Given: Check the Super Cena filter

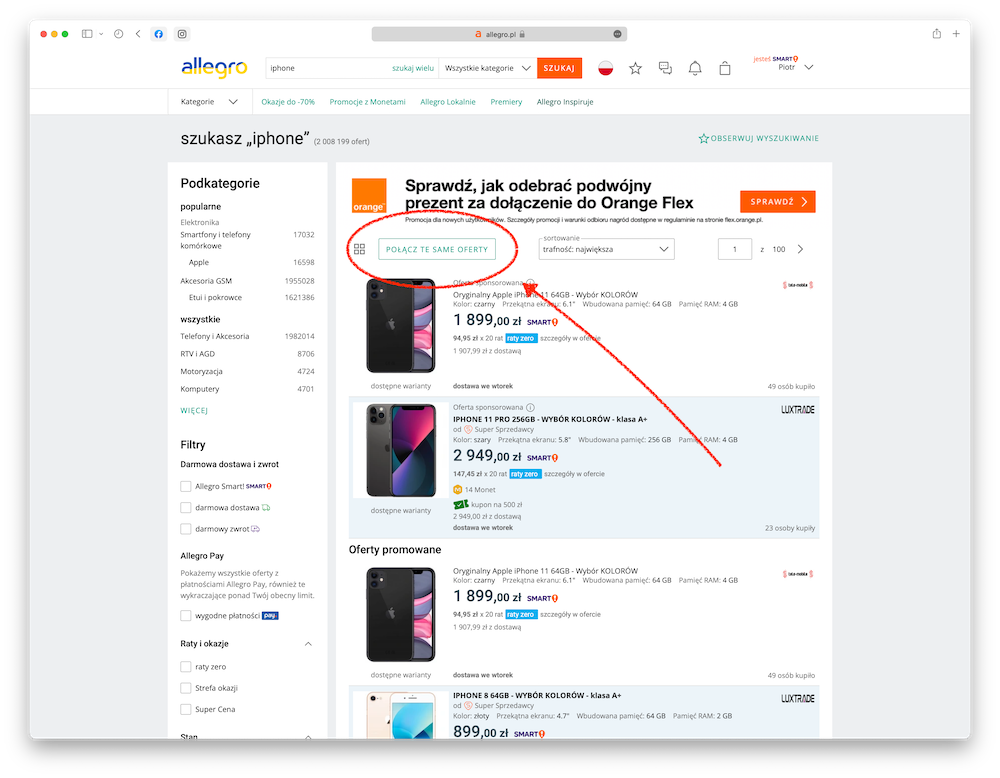Looking at the screenshot, I should [186, 709].
